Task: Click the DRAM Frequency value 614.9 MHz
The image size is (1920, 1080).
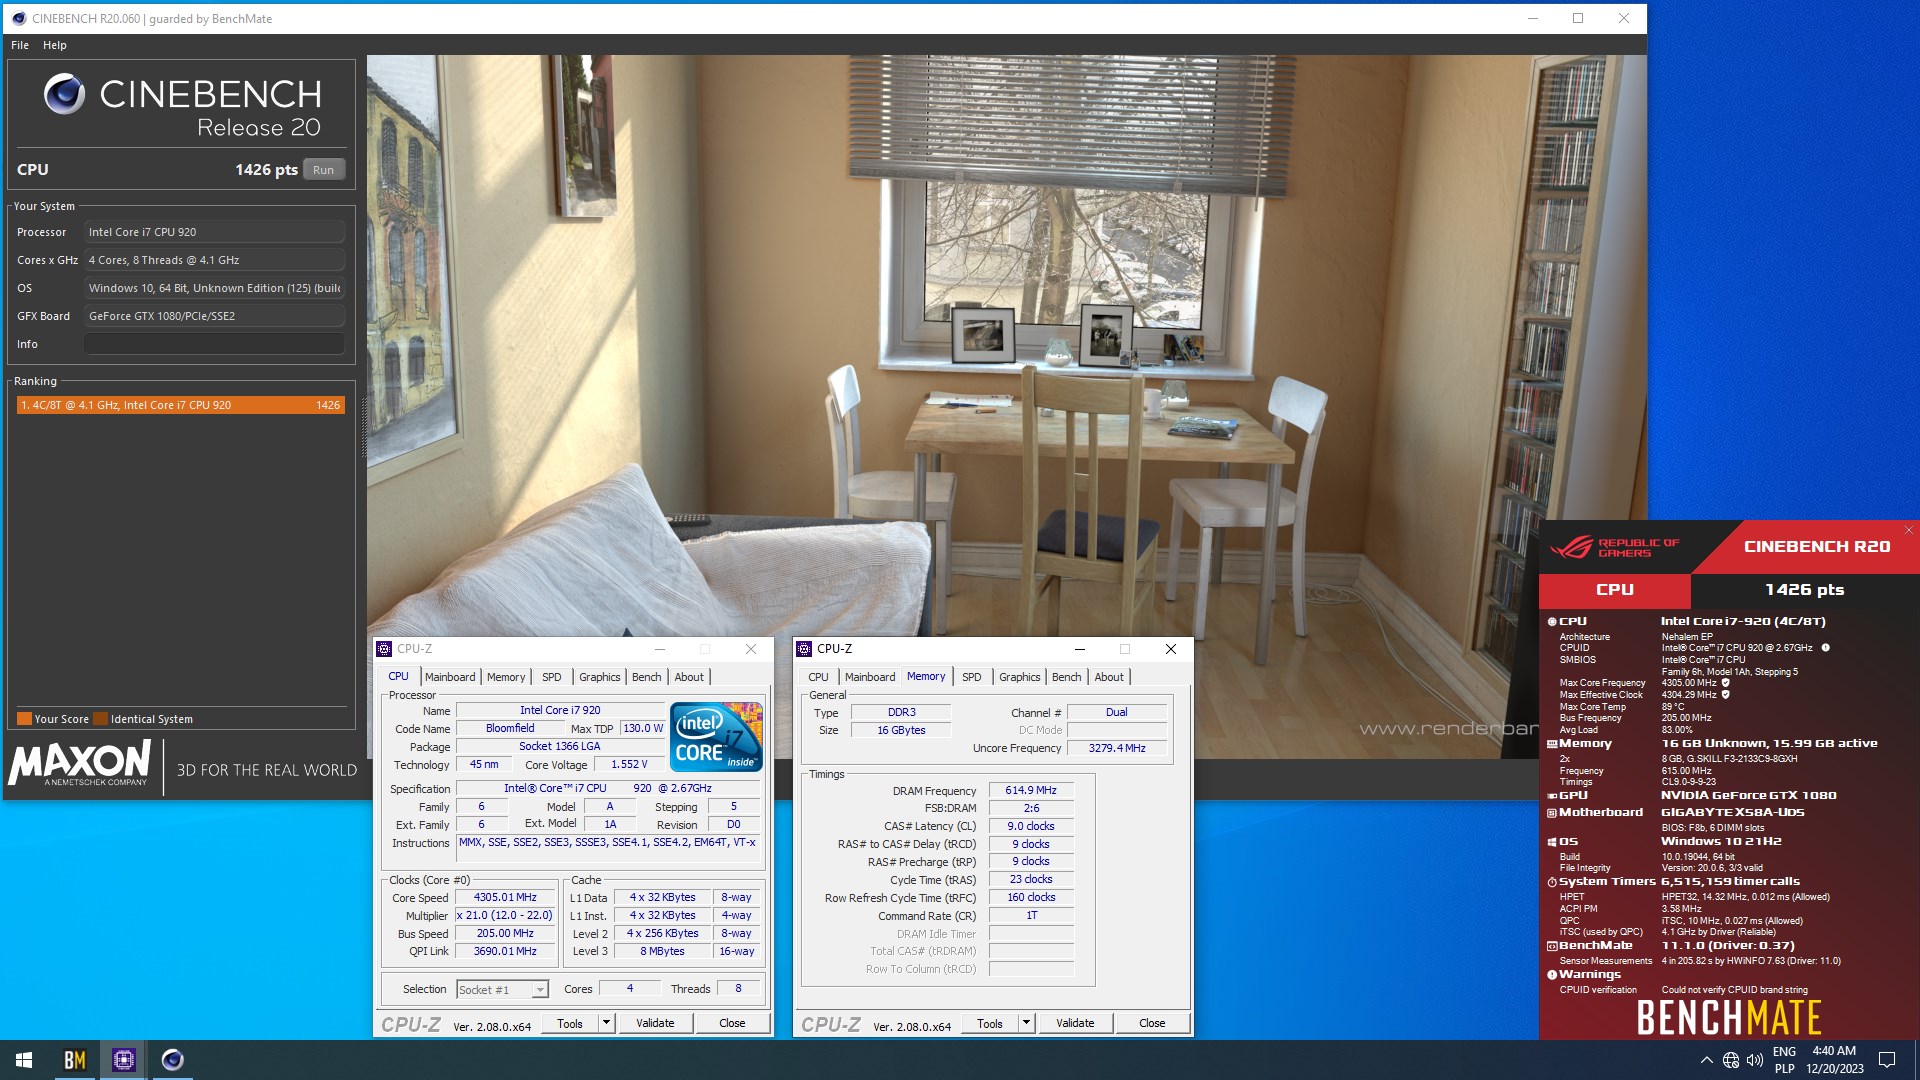Action: tap(1031, 790)
